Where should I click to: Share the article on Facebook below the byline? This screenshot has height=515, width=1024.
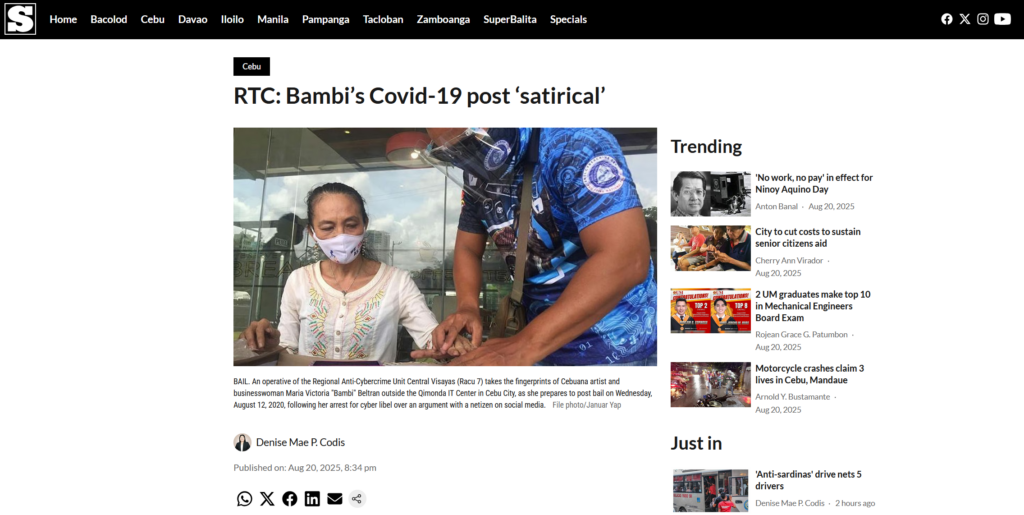(x=289, y=499)
